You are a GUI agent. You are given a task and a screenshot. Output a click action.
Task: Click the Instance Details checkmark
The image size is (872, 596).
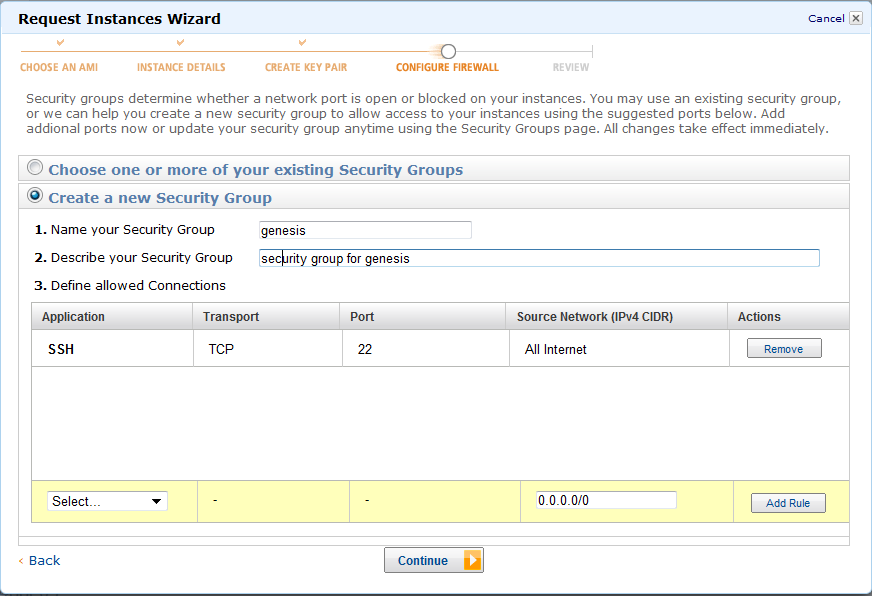click(180, 42)
